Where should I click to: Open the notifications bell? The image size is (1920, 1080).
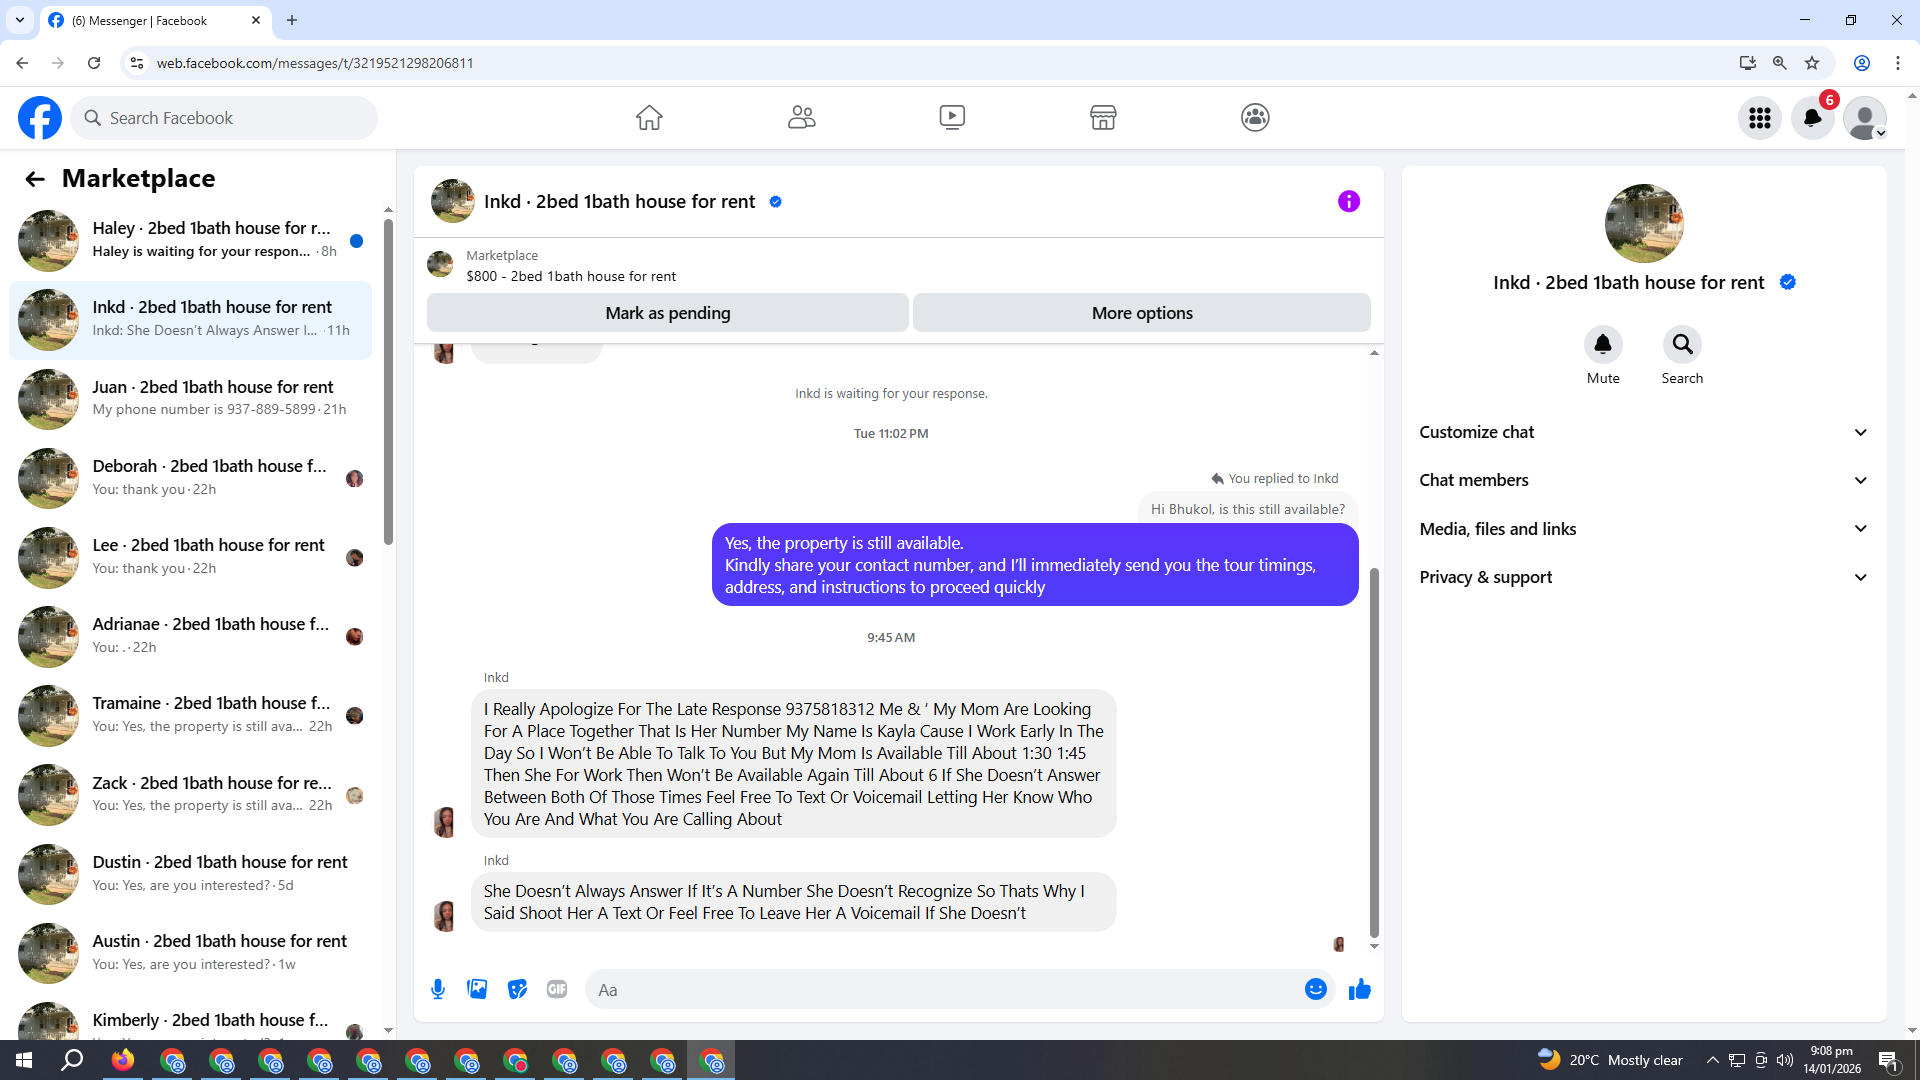coord(1812,118)
